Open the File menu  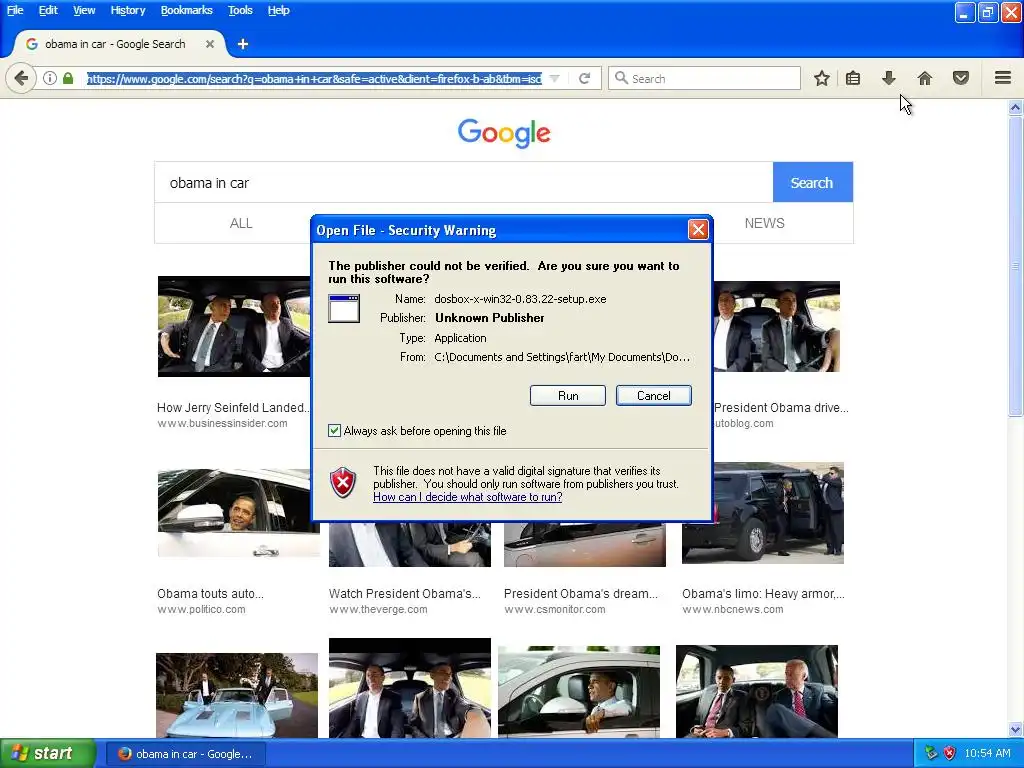pyautogui.click(x=15, y=10)
